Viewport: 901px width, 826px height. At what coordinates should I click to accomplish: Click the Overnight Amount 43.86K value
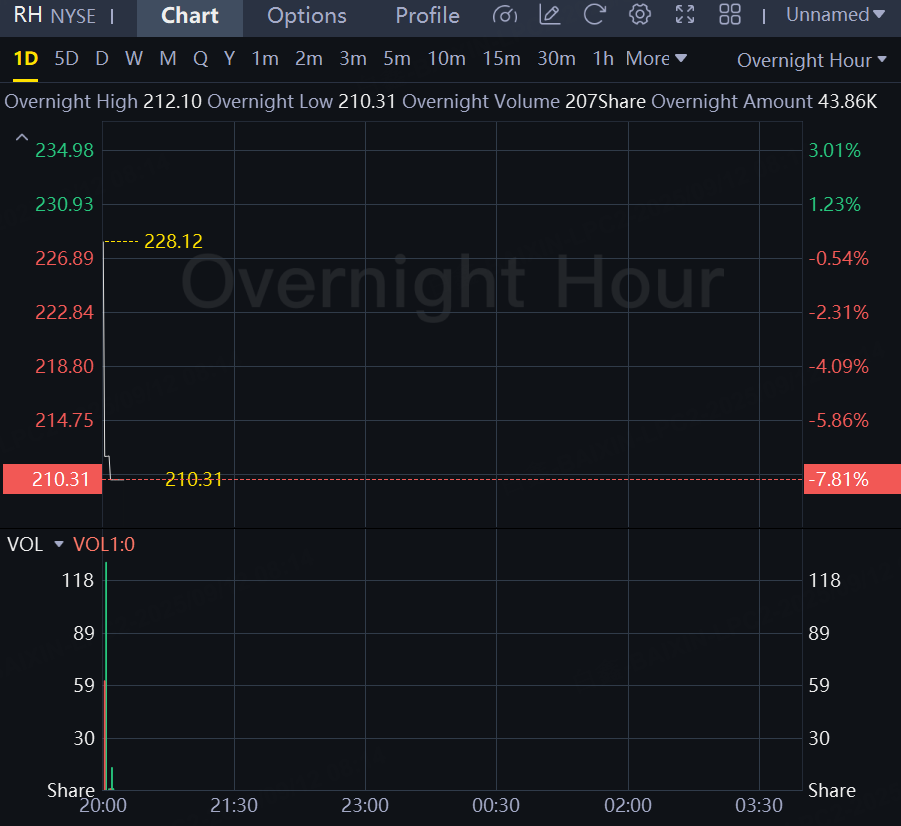[848, 101]
